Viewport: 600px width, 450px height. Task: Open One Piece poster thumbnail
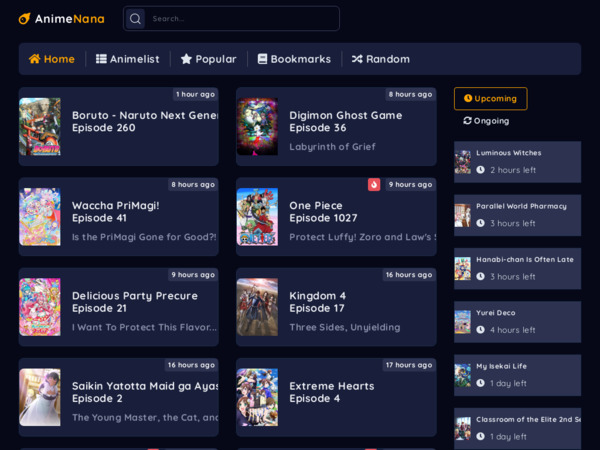(257, 217)
